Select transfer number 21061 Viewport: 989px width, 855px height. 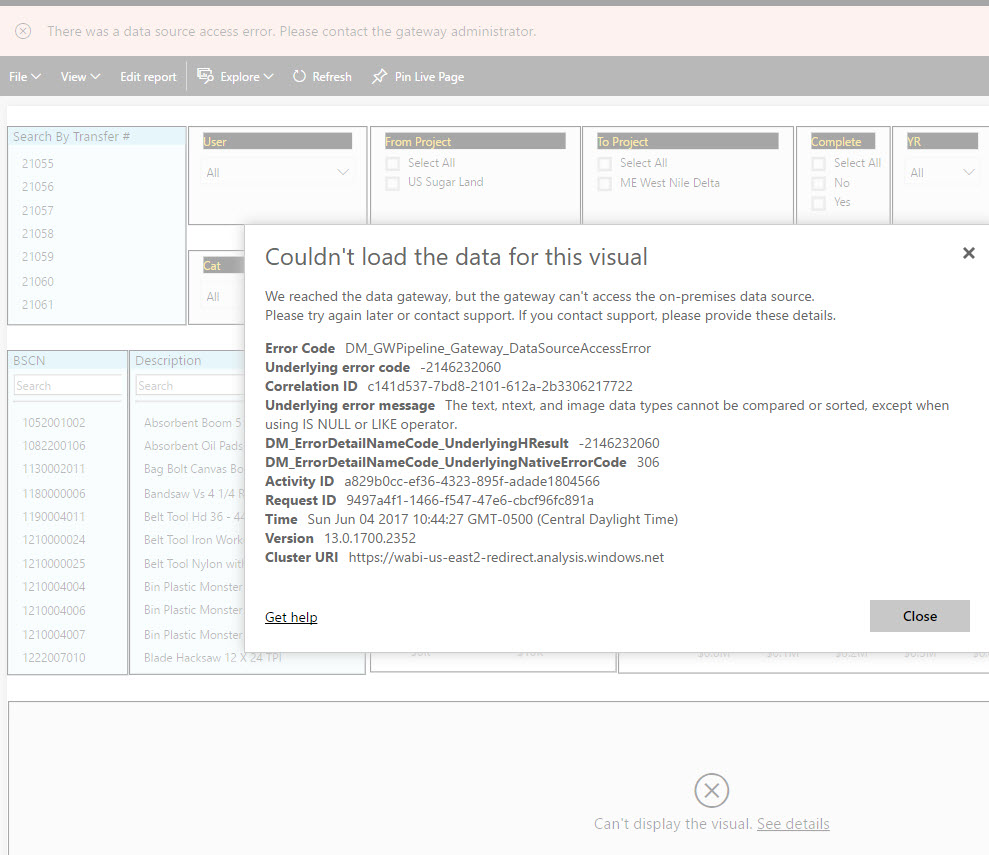pos(37,305)
